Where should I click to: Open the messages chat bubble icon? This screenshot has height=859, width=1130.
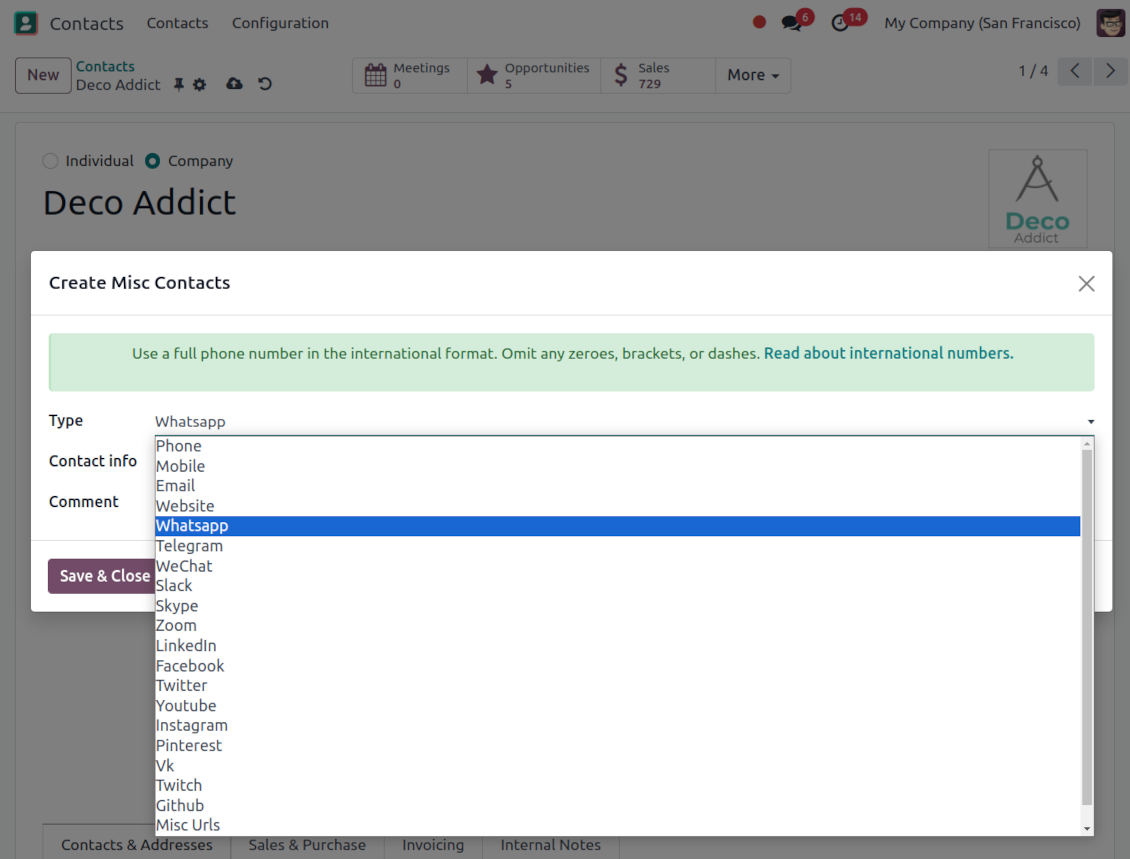click(792, 23)
